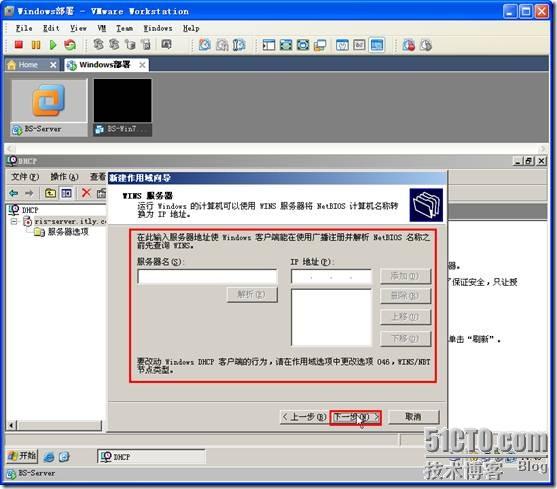
Task: Click the Up One Level folder icon
Action: pos(50,193)
